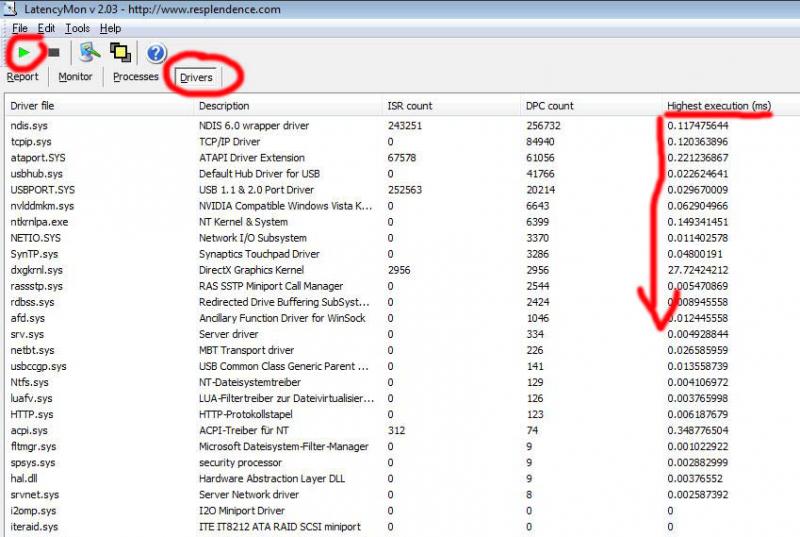Click the system analysis toolbar icon
800x537 pixels.
click(90, 52)
